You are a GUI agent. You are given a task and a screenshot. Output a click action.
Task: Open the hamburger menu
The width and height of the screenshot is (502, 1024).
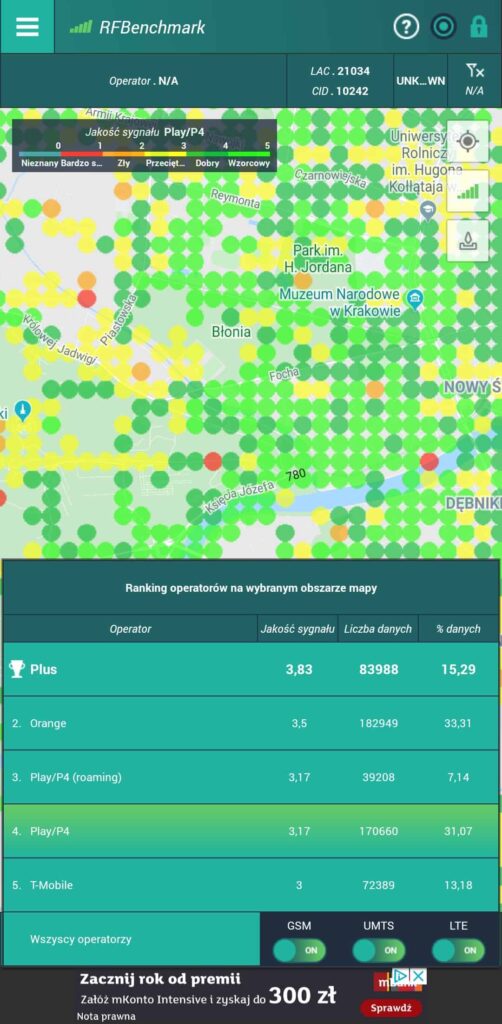point(27,27)
